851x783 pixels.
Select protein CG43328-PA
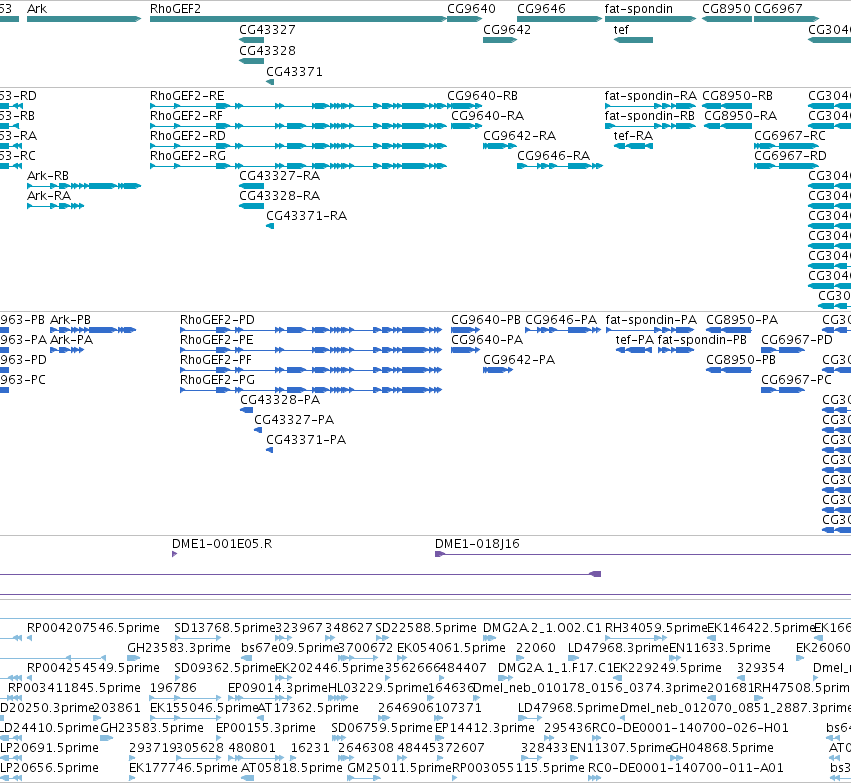click(x=247, y=410)
